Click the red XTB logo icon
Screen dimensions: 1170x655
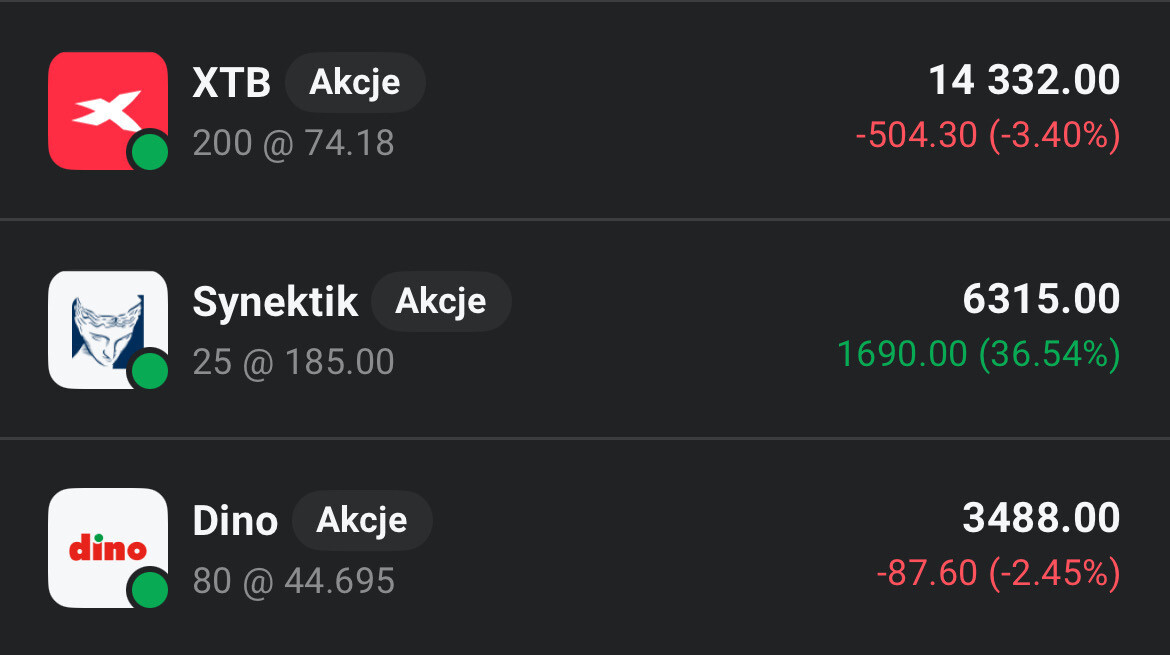tap(106, 108)
